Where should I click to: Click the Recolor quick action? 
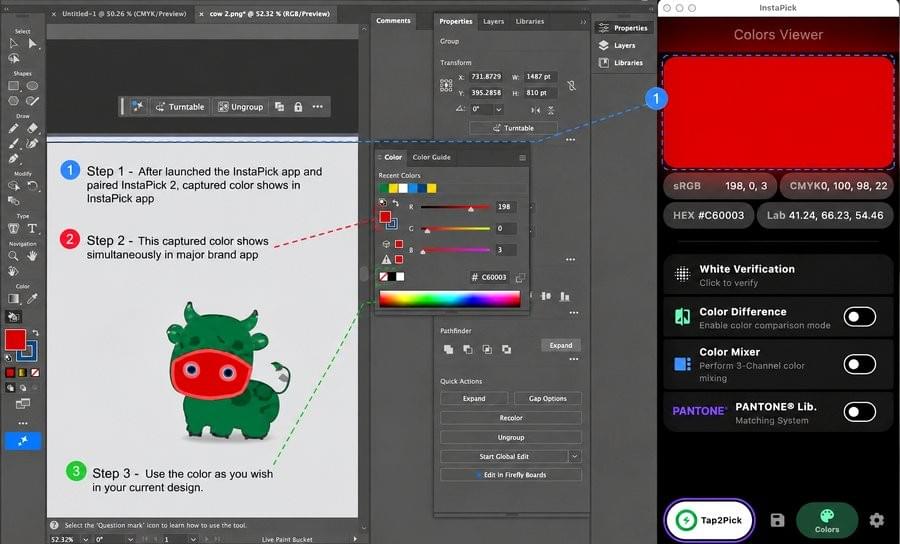511,418
